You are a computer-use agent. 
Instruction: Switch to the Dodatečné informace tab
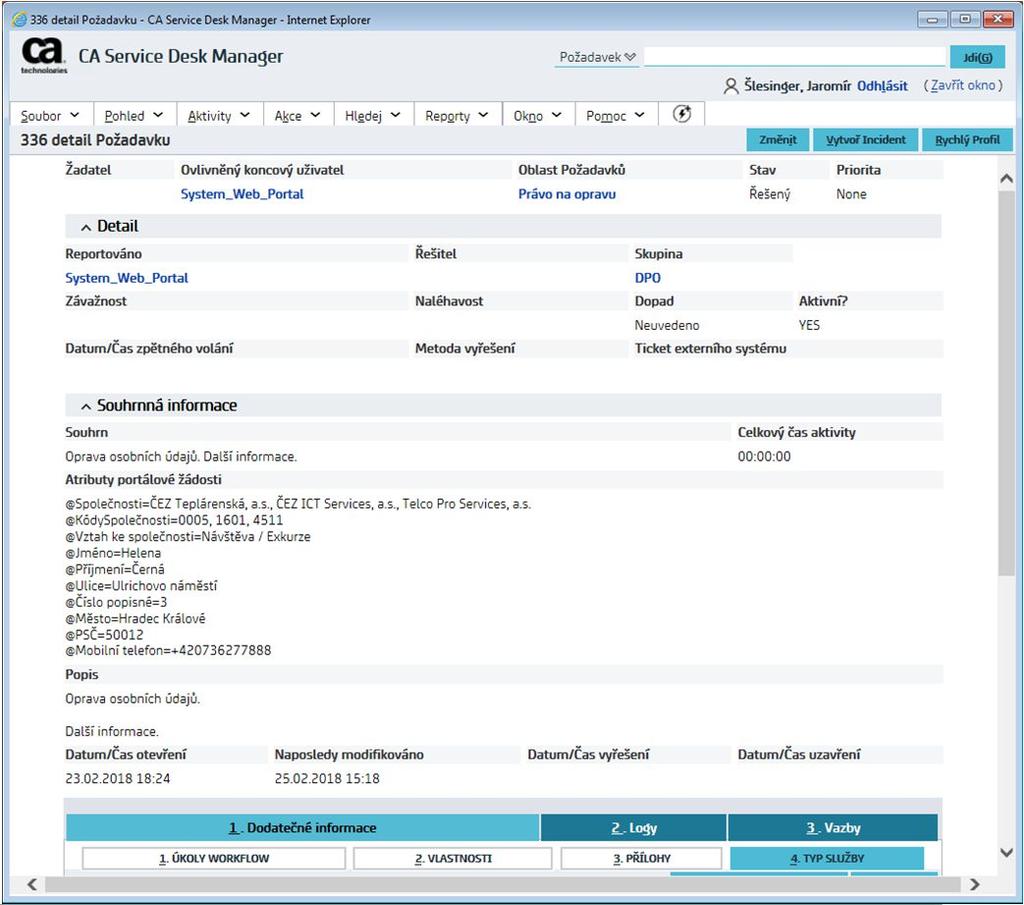pos(302,828)
